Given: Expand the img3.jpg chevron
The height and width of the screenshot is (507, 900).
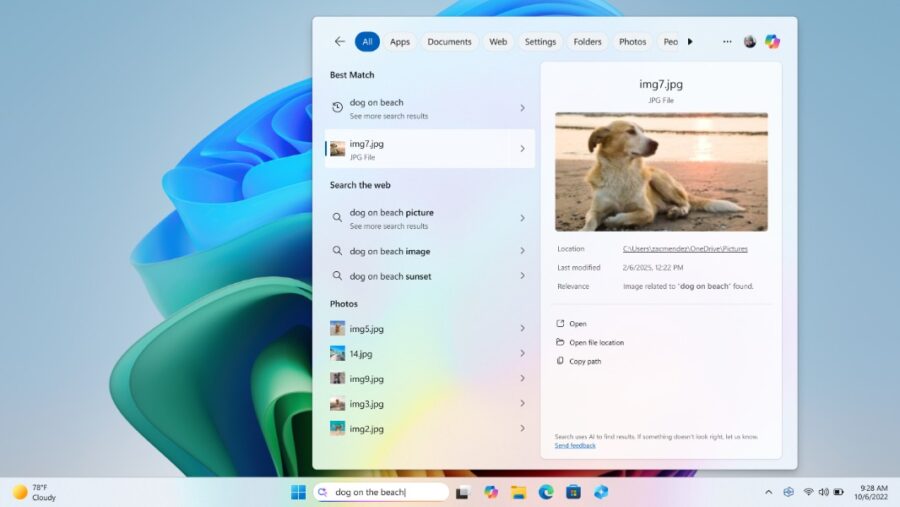Looking at the screenshot, I should (x=522, y=403).
